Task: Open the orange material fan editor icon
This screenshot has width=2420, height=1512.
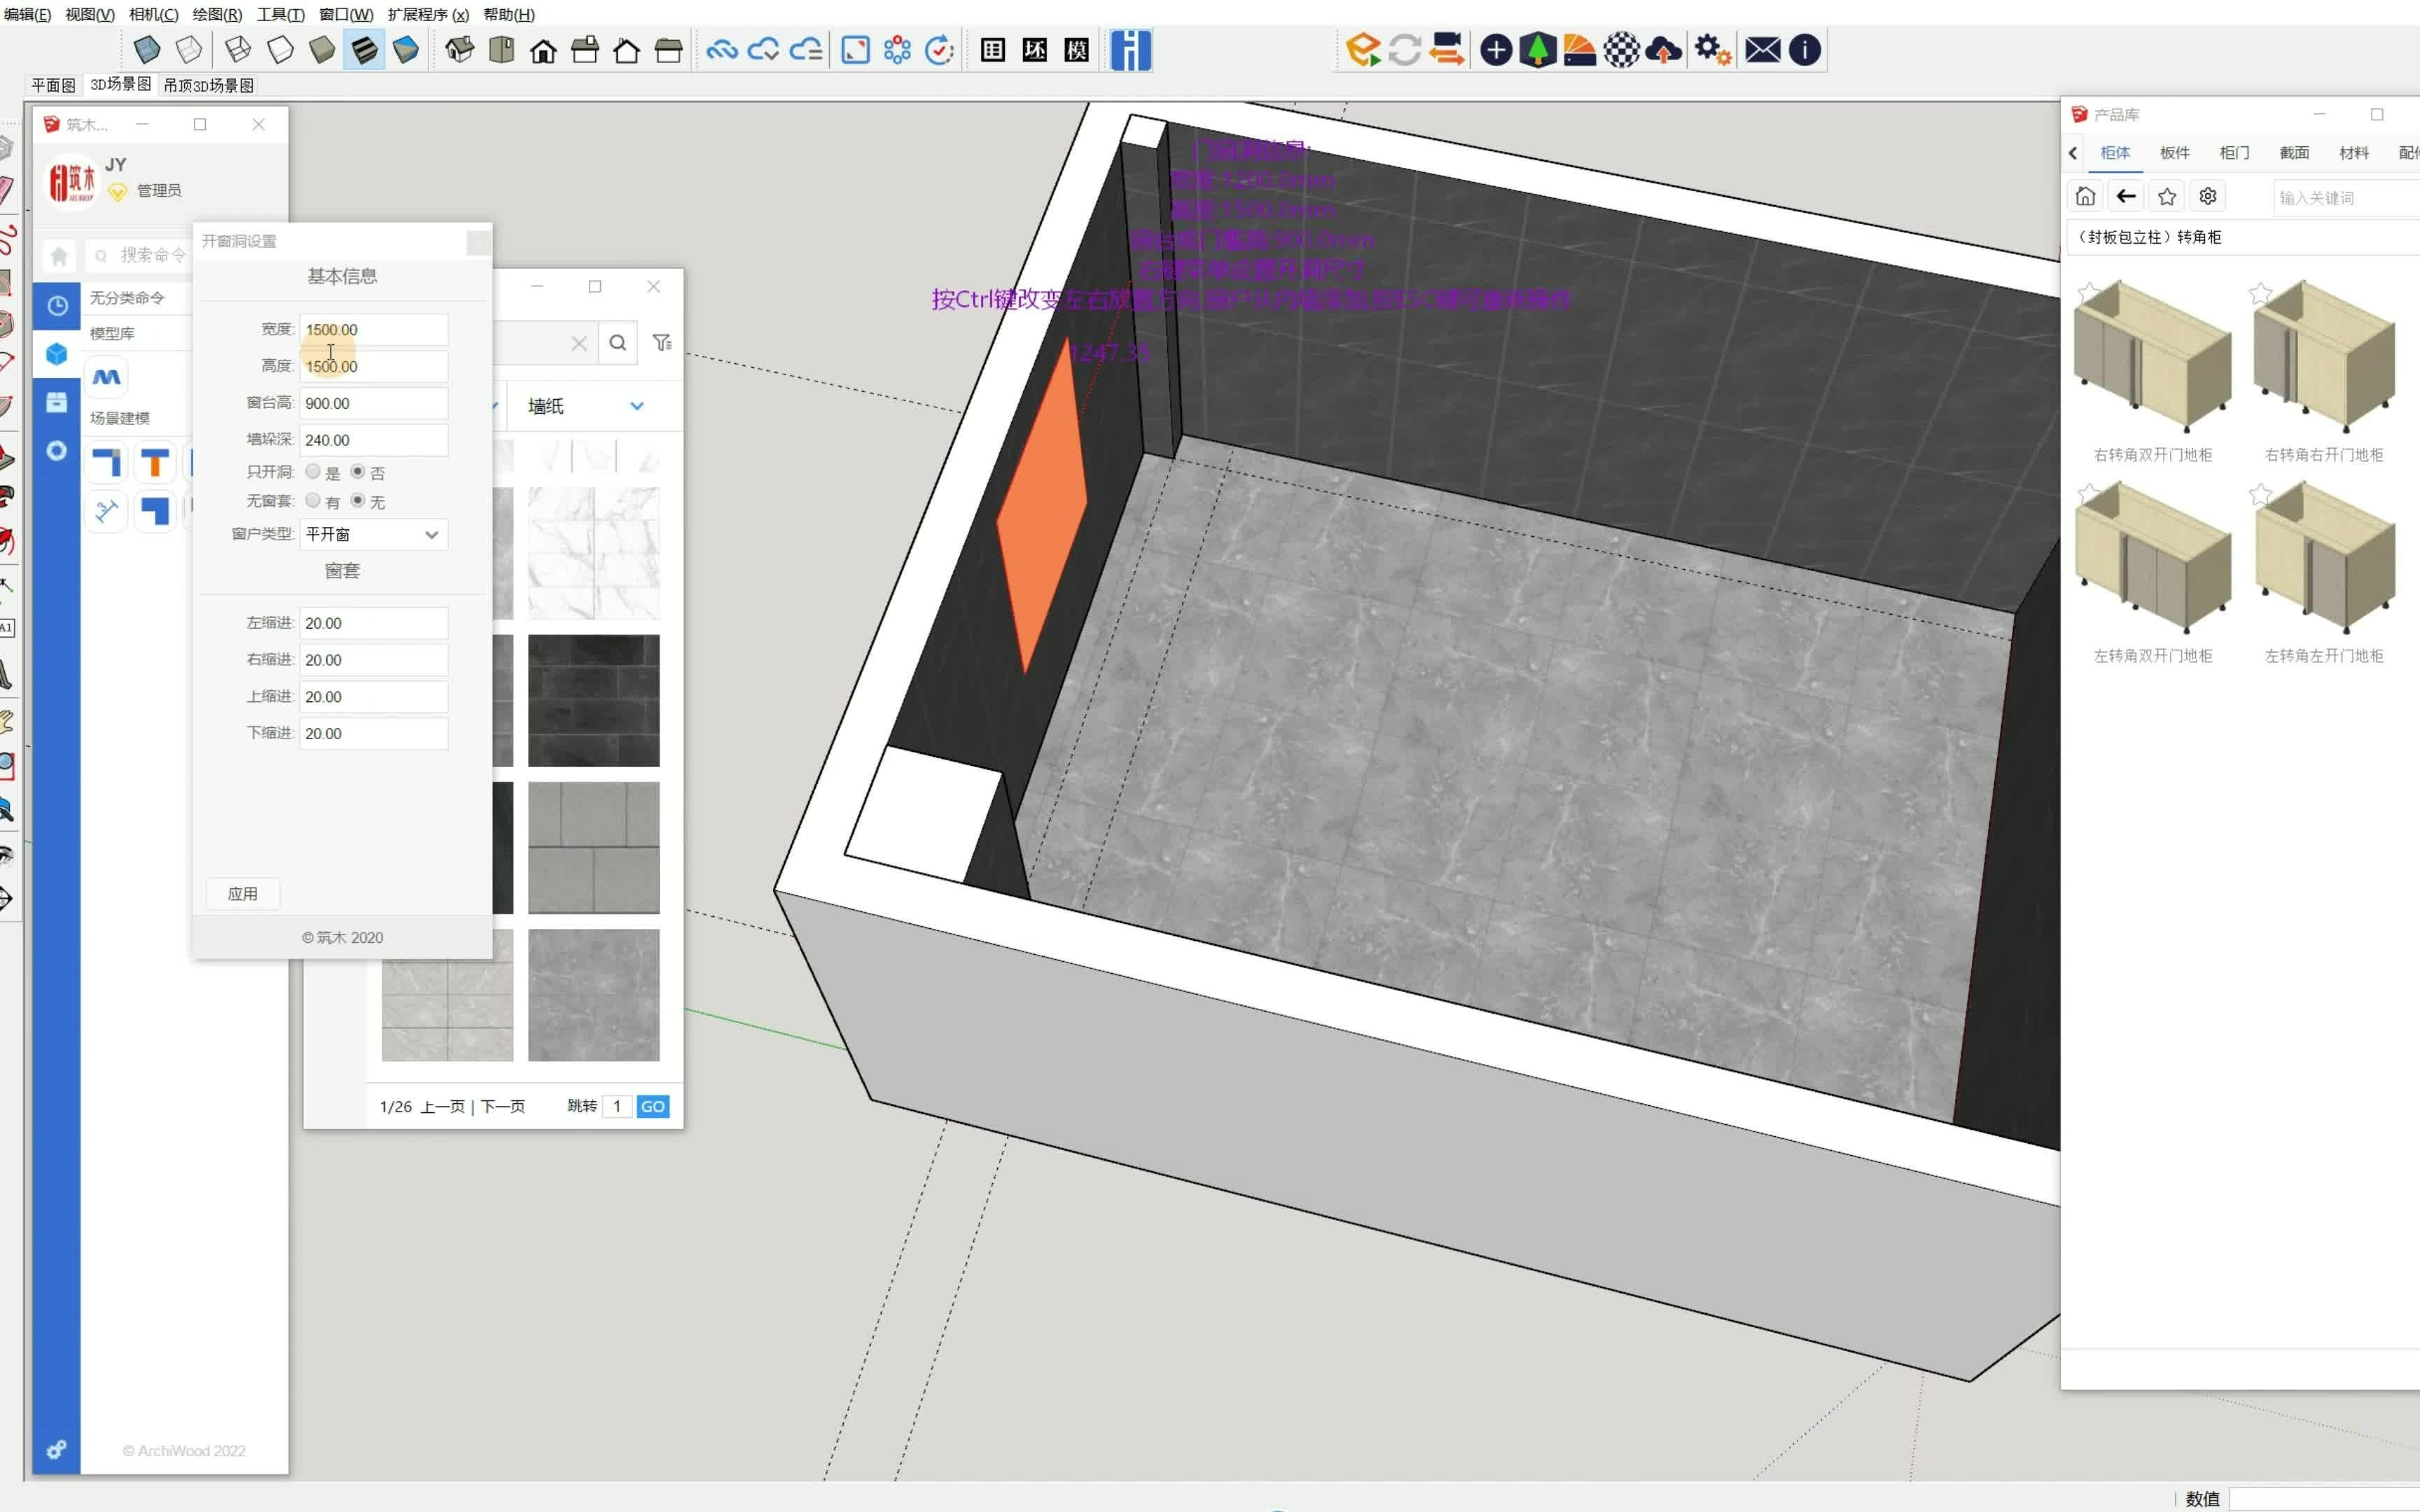Action: (x=1579, y=49)
